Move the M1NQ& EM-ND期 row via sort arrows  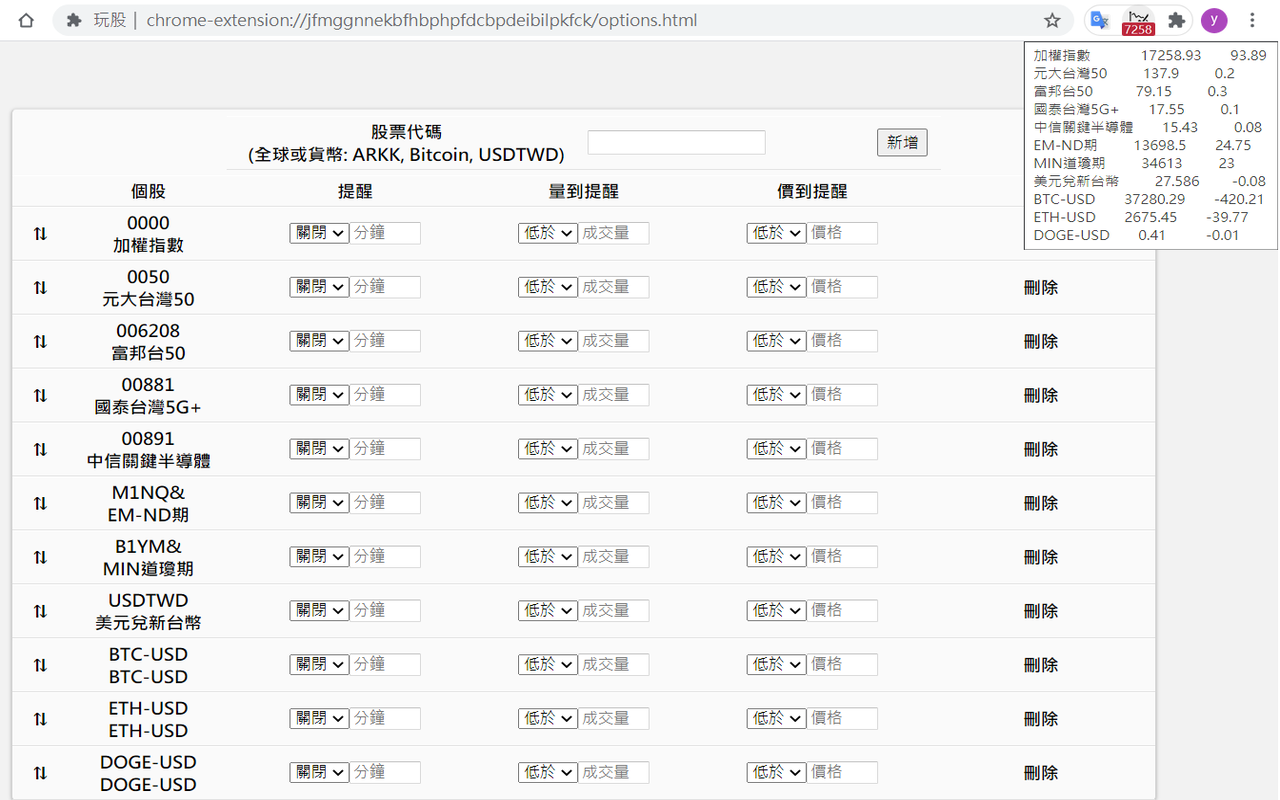pyautogui.click(x=40, y=504)
